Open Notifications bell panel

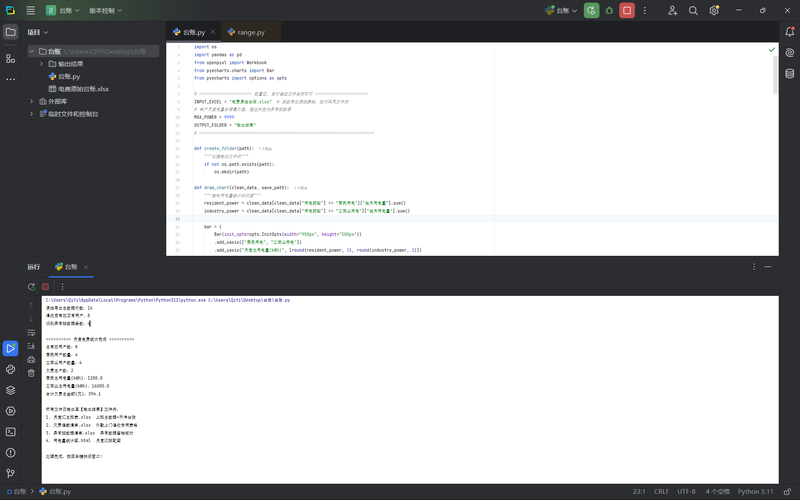pyautogui.click(x=789, y=32)
